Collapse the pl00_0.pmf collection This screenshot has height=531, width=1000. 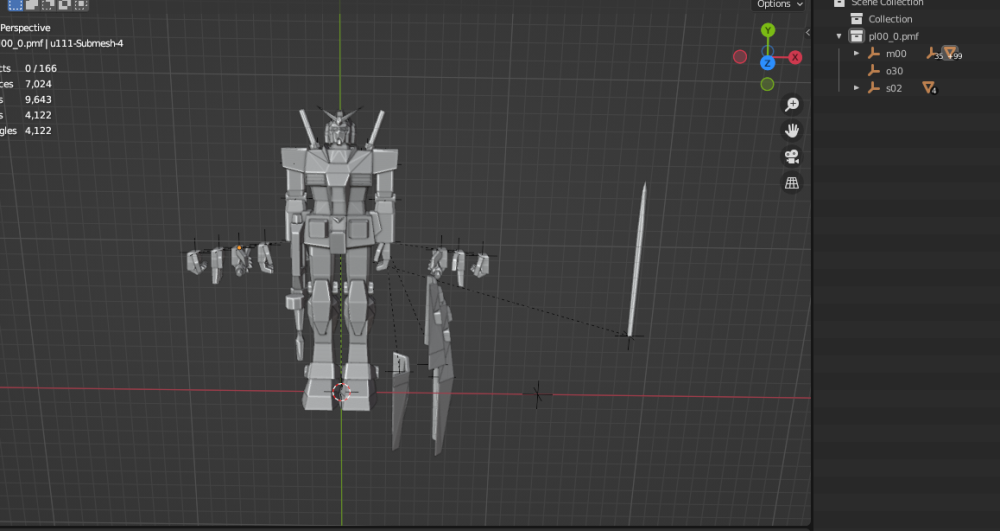(839, 36)
